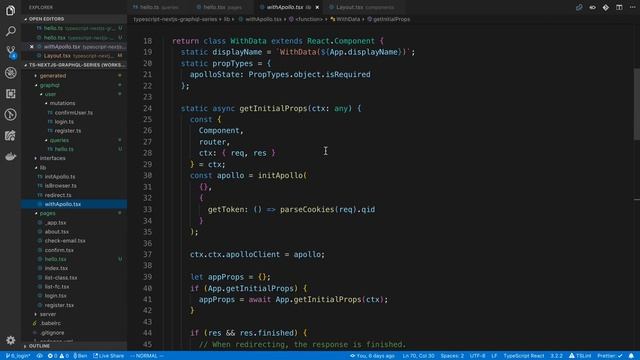
Task: Expand the Outline section
Action: point(74,346)
